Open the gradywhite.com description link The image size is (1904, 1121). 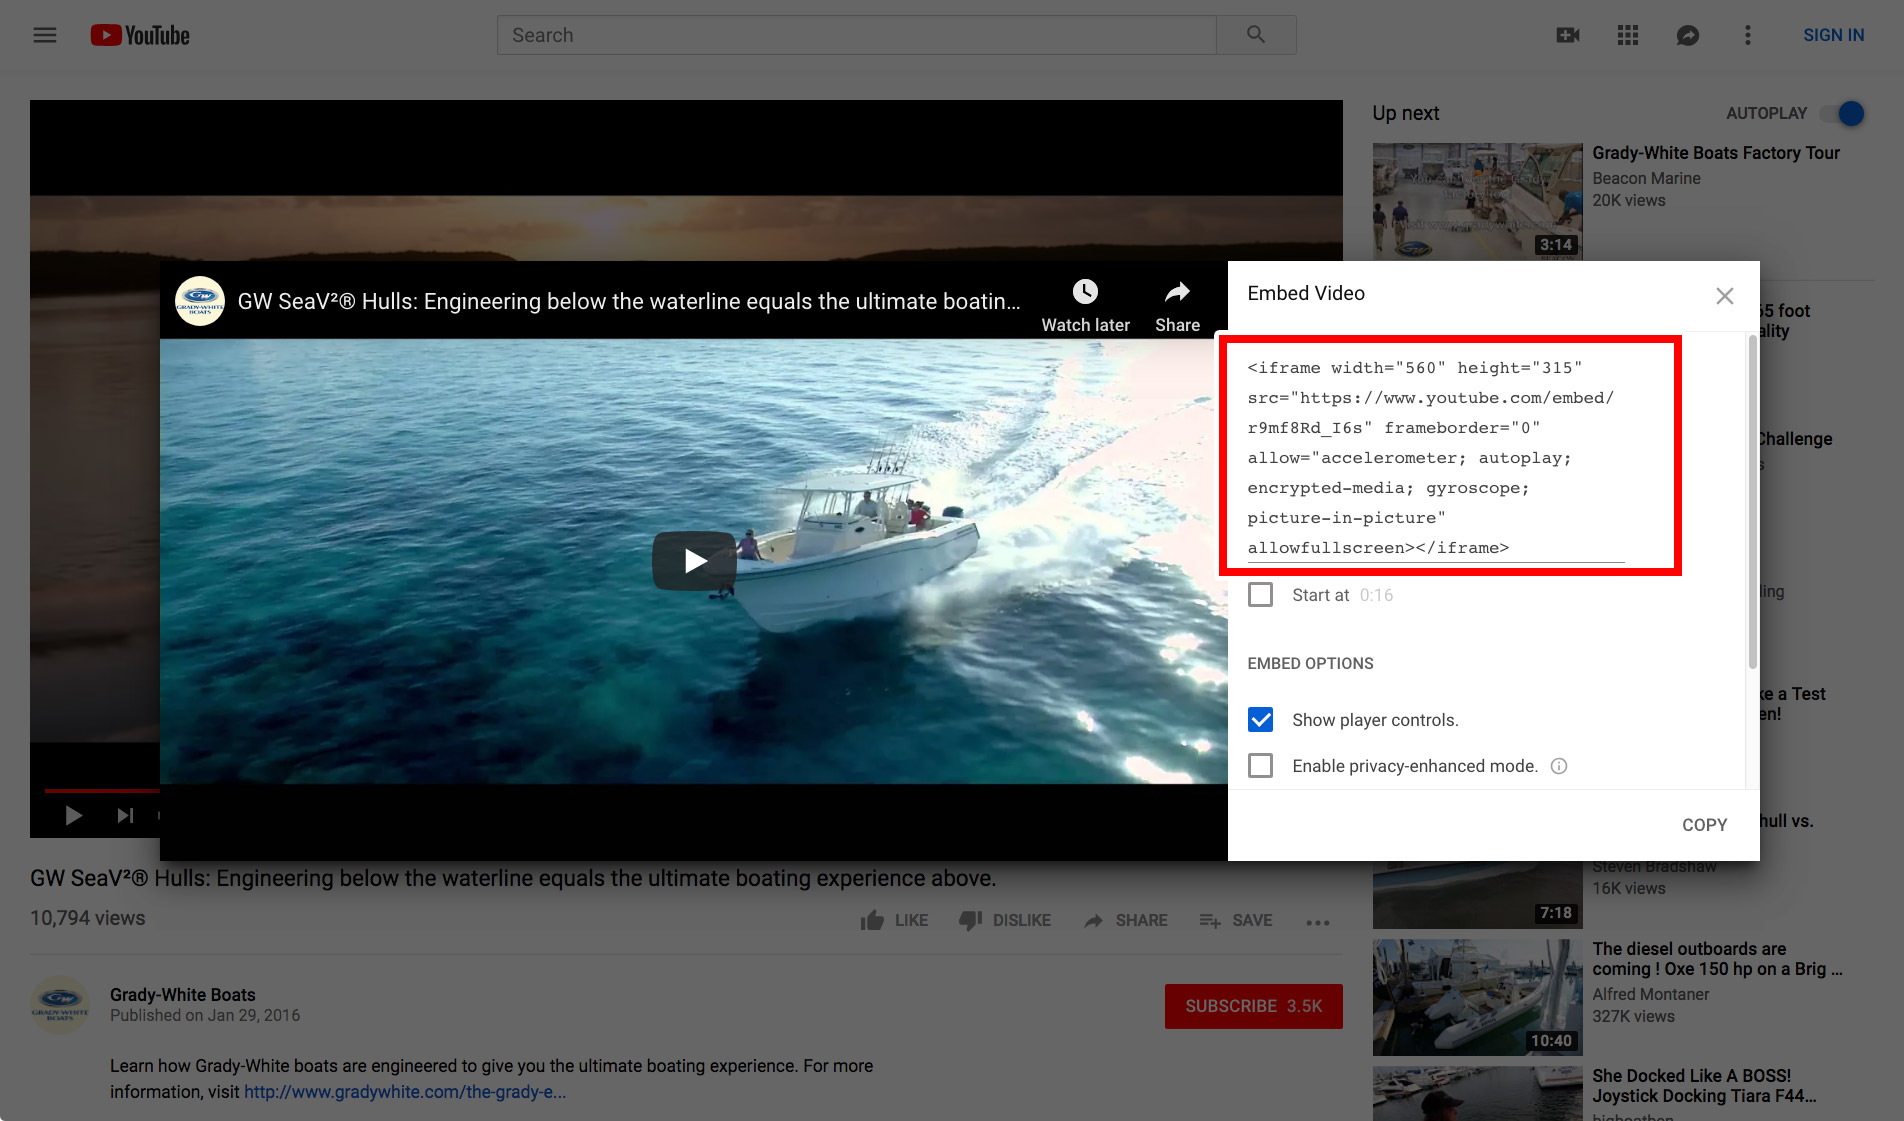[x=405, y=1092]
